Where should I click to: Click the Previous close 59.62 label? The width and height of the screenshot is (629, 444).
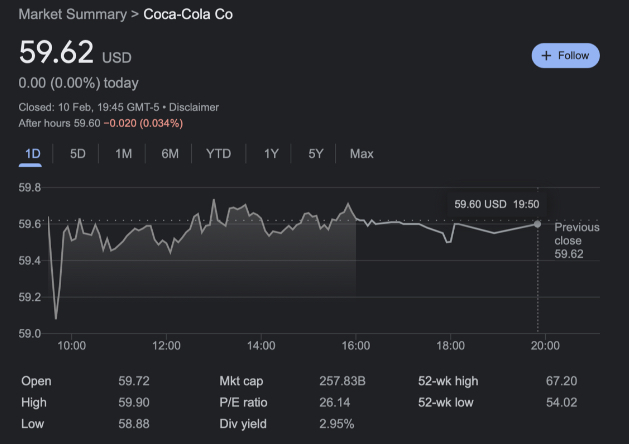point(576,241)
